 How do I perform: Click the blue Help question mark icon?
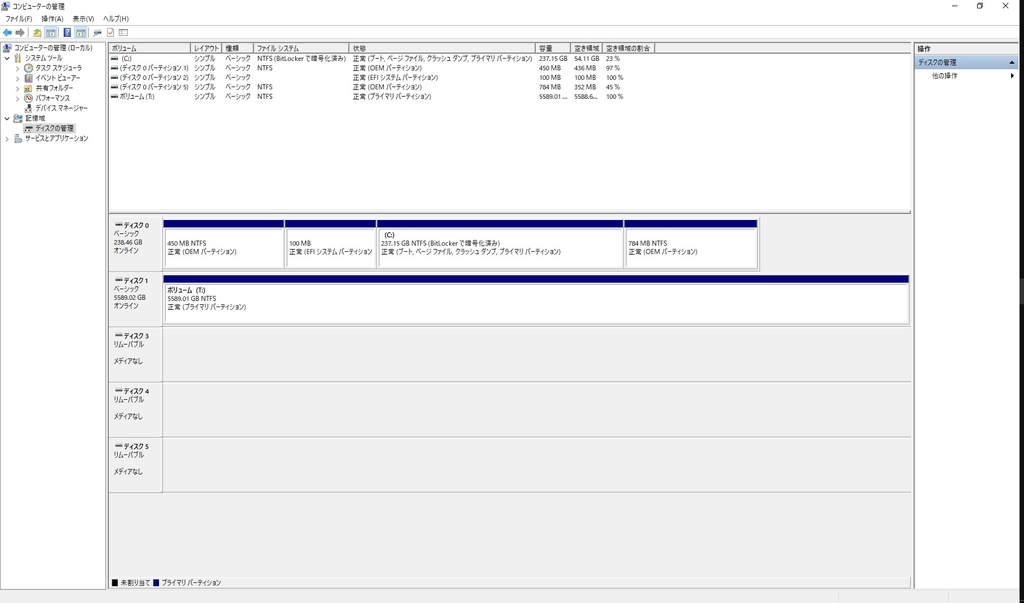[67, 33]
